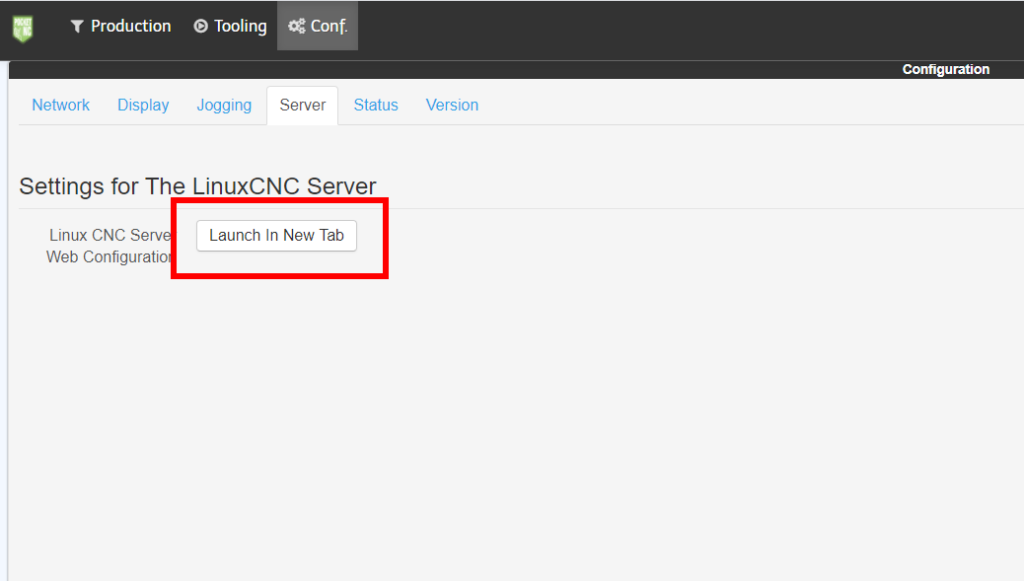This screenshot has height=581, width=1024.
Task: Open the Jogging tab
Action: 224,105
